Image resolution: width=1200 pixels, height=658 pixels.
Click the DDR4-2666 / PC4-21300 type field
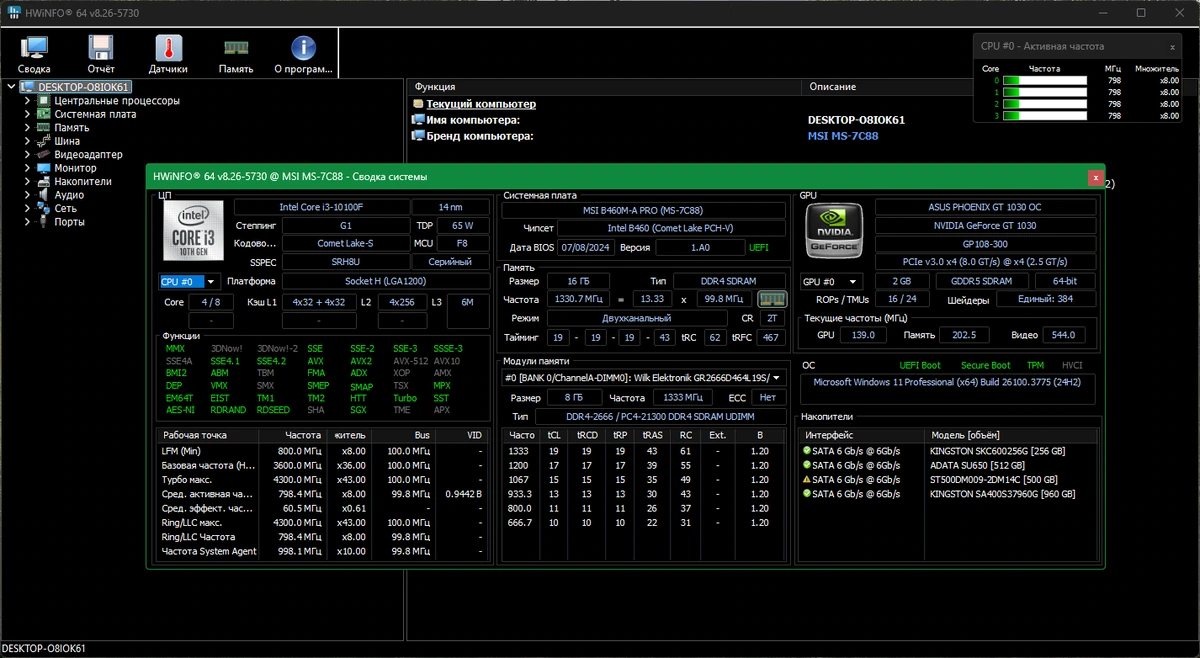click(x=660, y=416)
